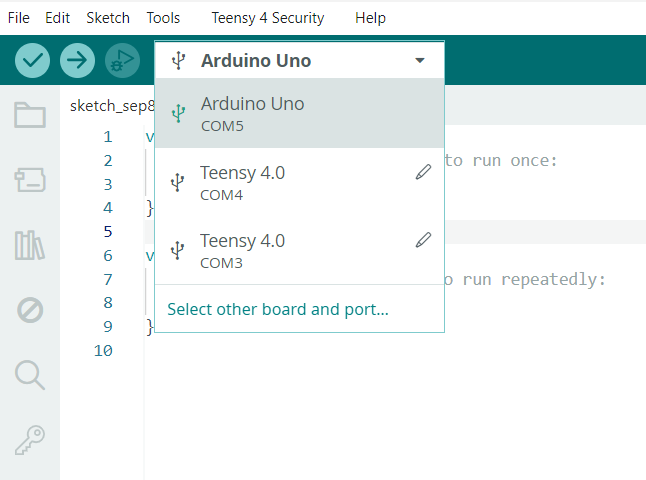Open the Boards Manager sidebar icon
The image size is (646, 480).
[30, 180]
